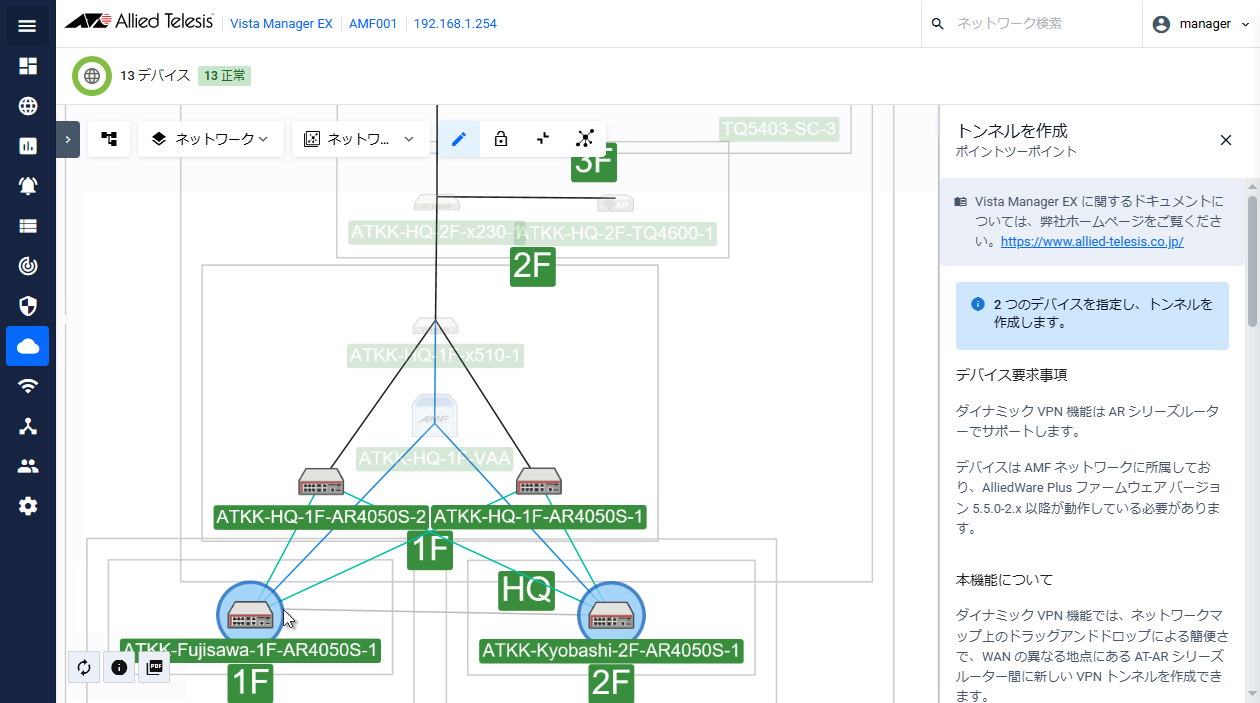Open the alarm bell events sidebar icon
The height and width of the screenshot is (703, 1260).
pos(28,186)
